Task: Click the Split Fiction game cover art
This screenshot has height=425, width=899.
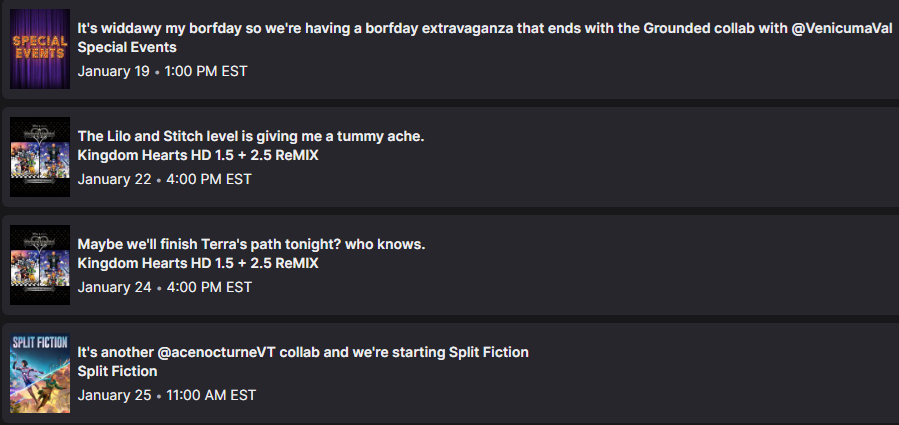Action: [x=40, y=372]
